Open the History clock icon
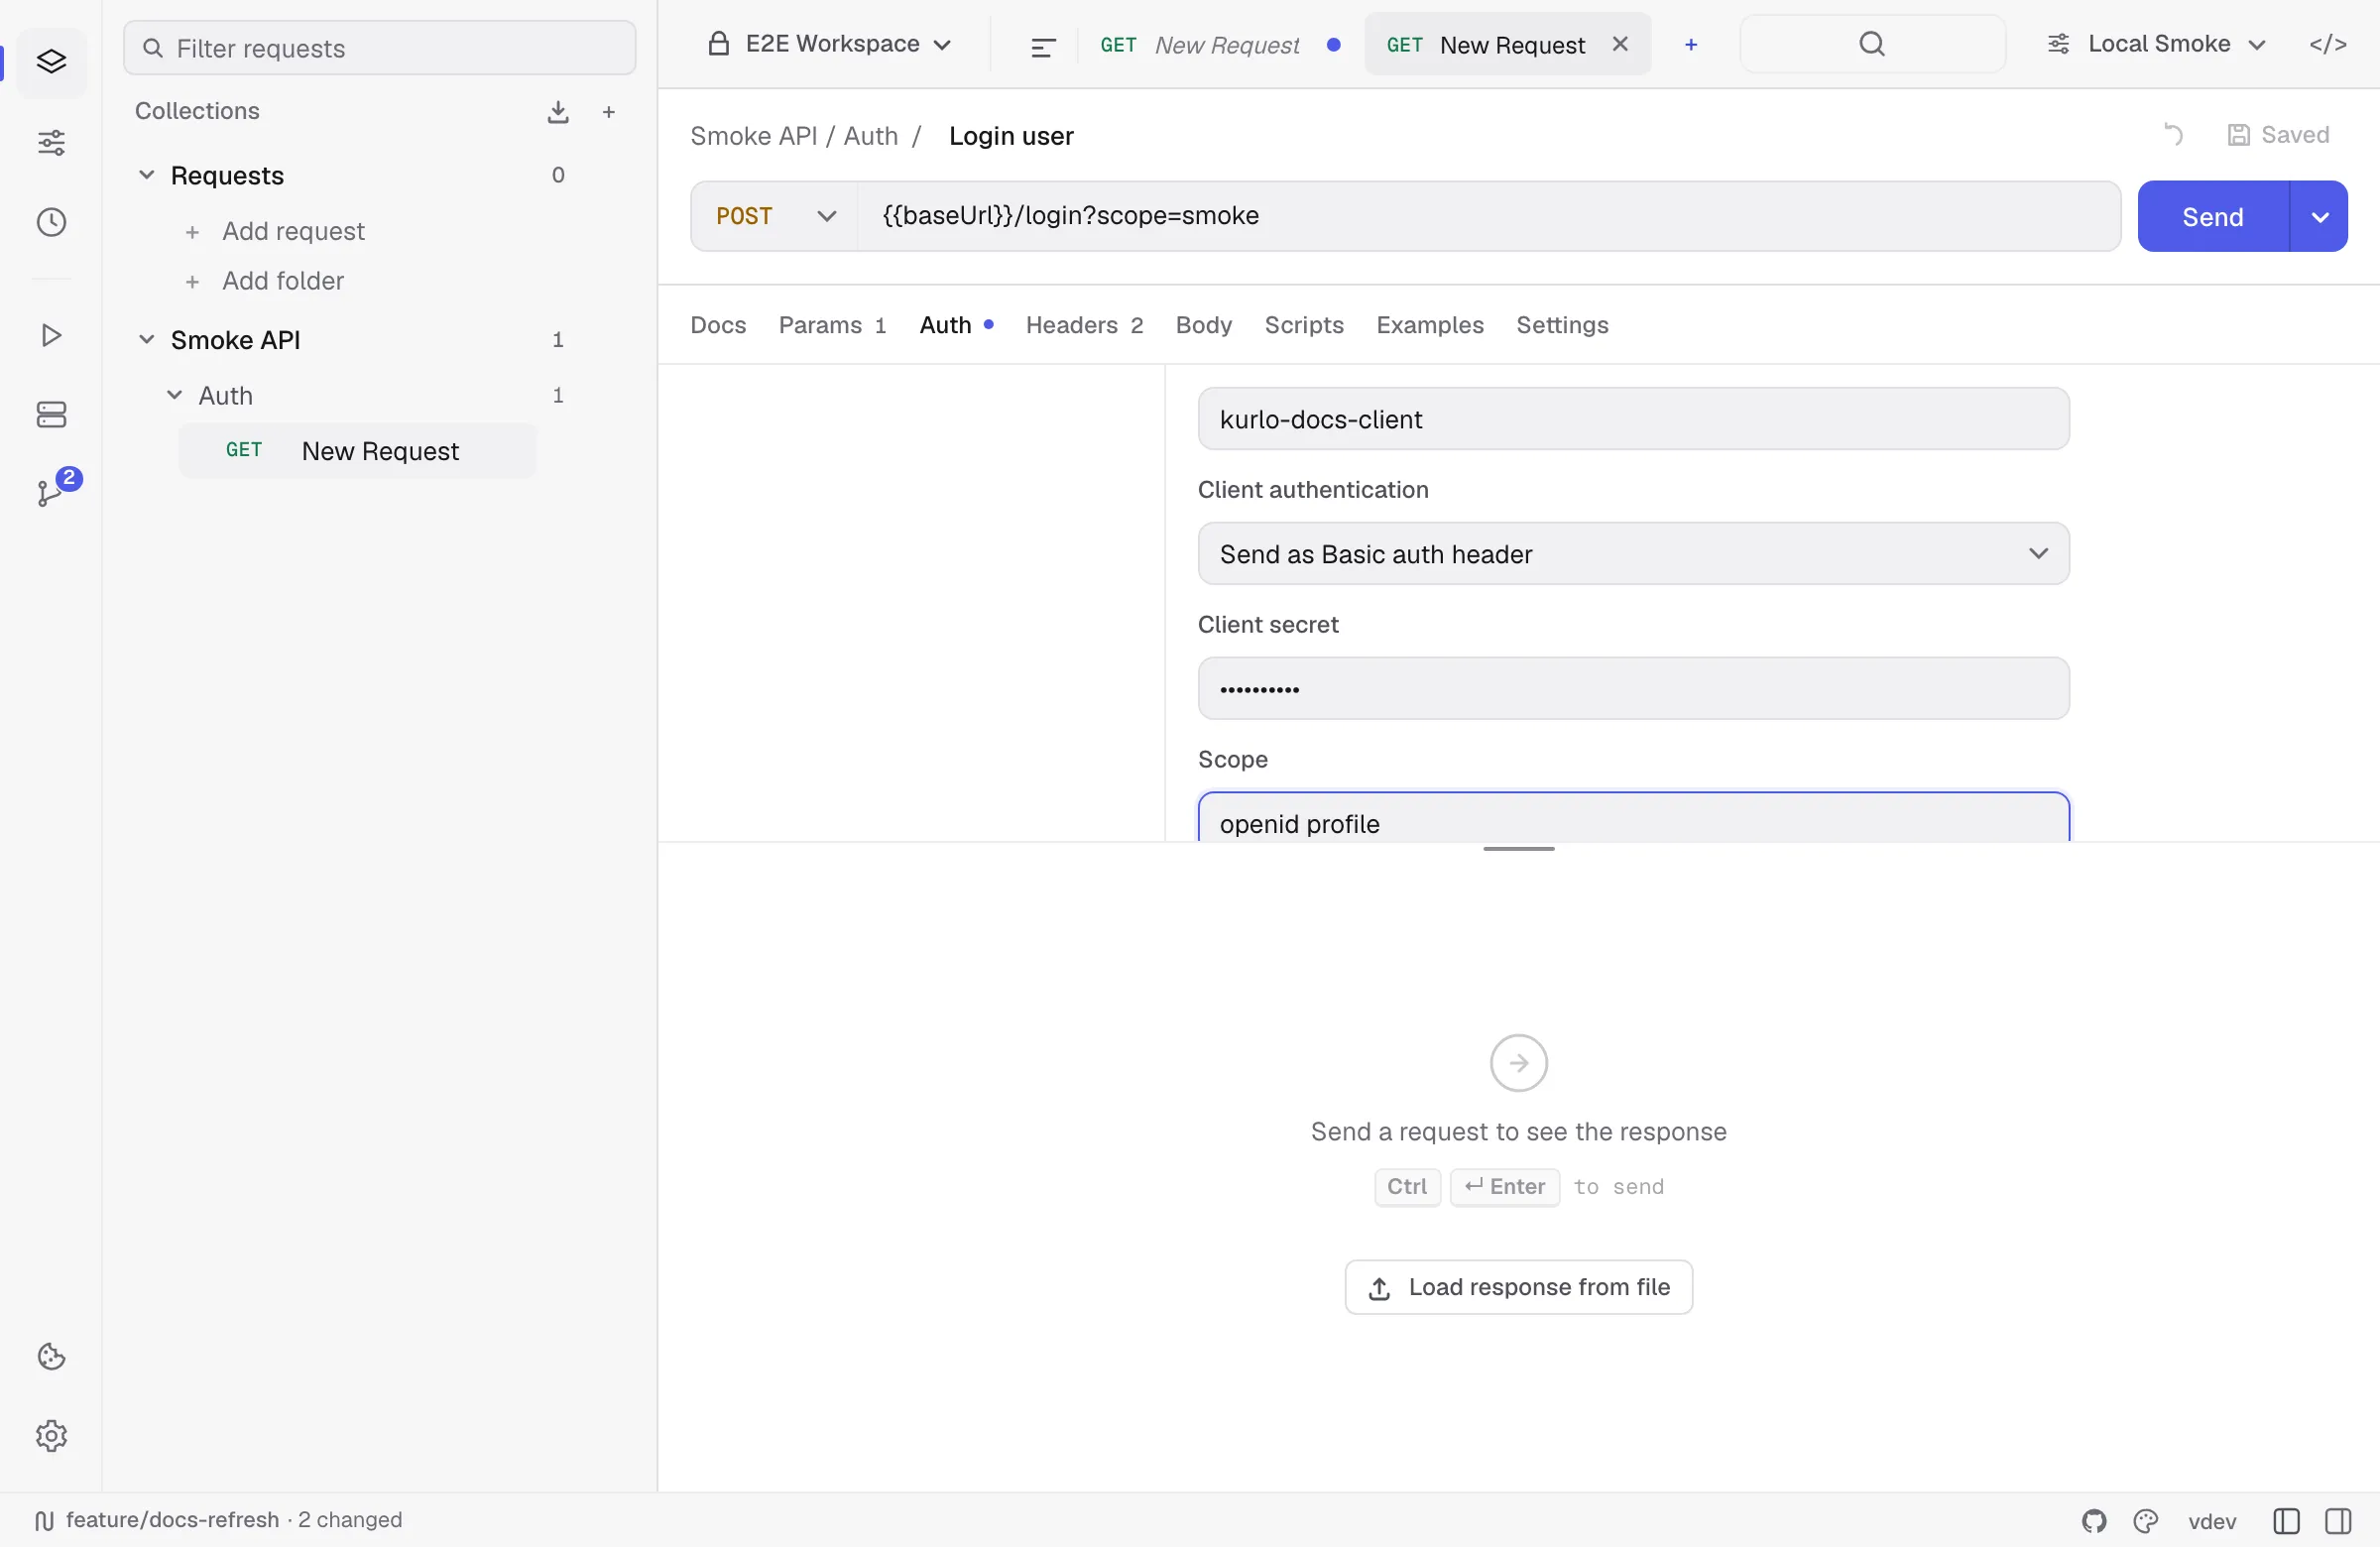This screenshot has width=2380, height=1547. 51,222
